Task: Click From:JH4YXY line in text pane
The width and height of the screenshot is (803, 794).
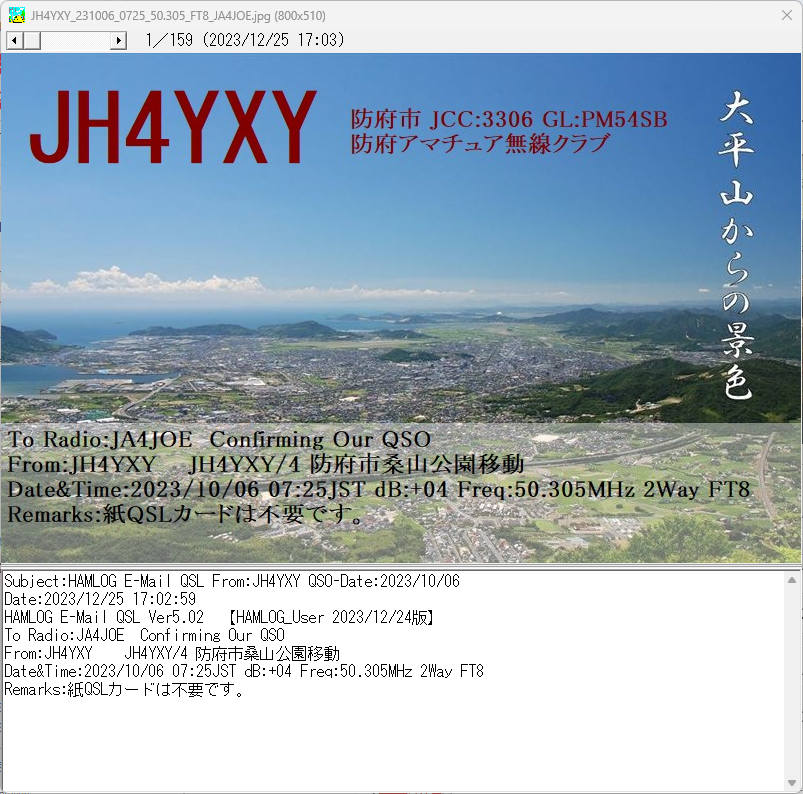Action: pos(172,654)
